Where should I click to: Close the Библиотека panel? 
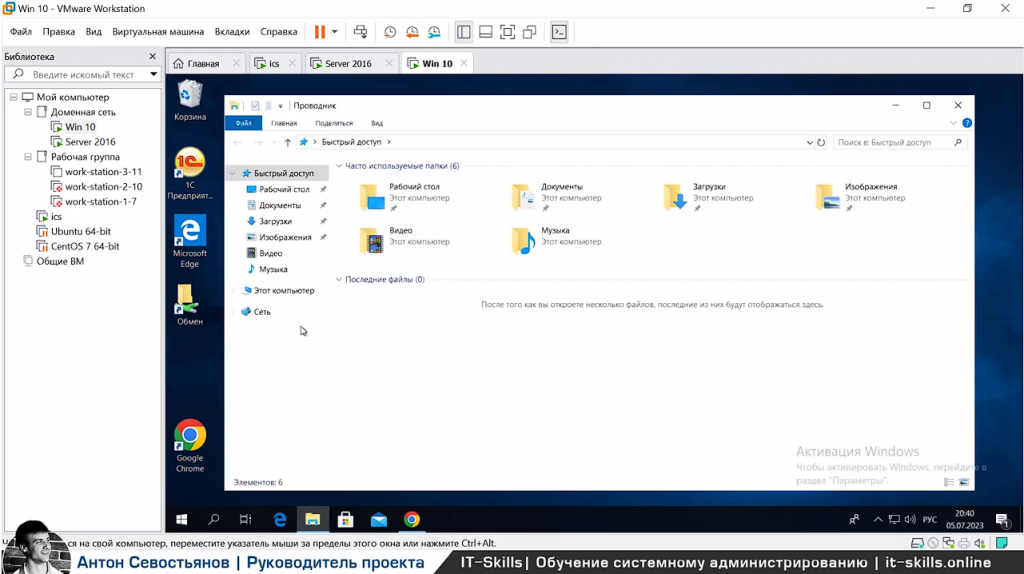coord(153,56)
